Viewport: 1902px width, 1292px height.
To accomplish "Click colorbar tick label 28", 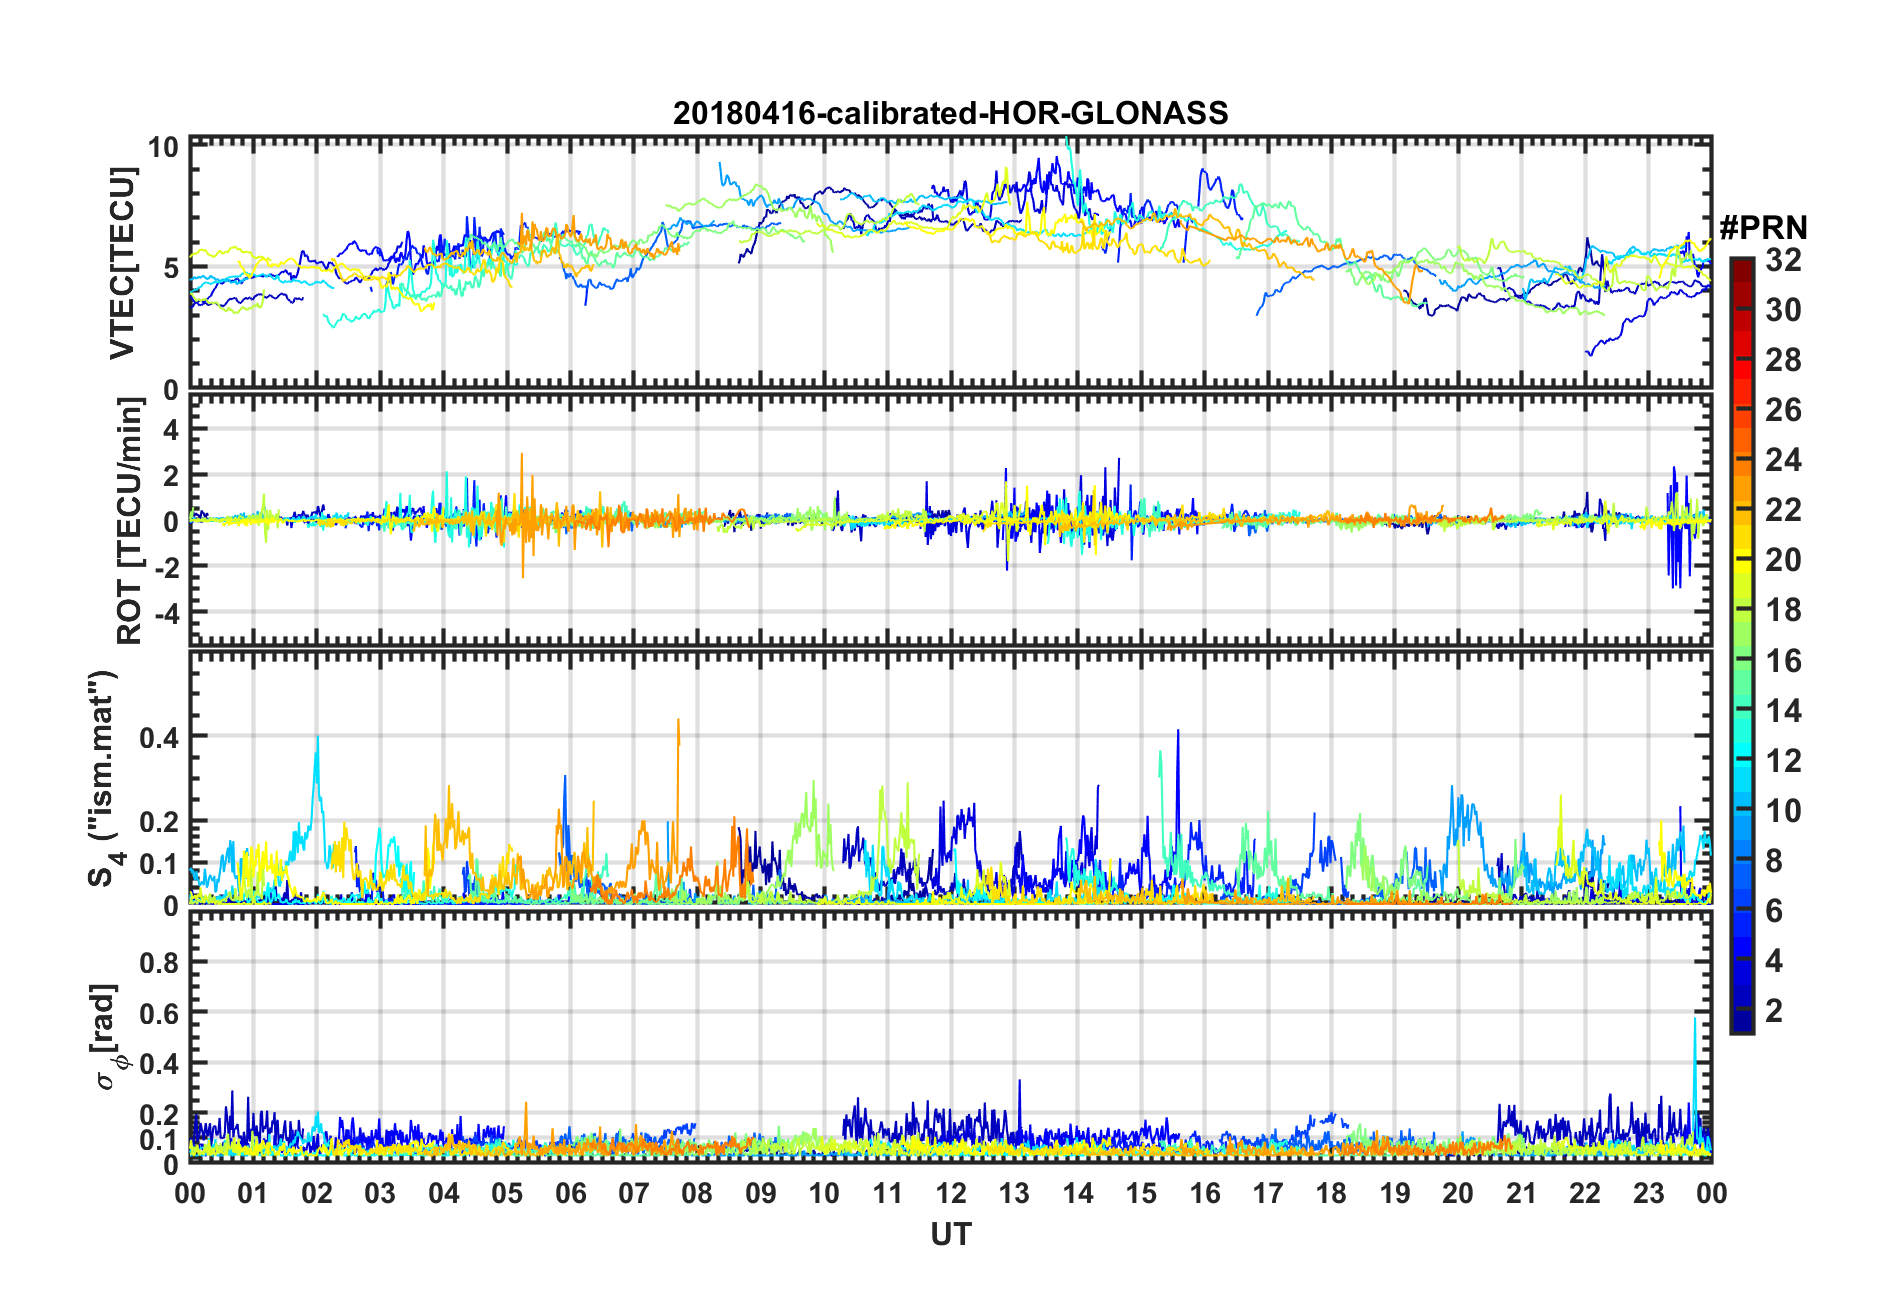I will tap(1783, 360).
